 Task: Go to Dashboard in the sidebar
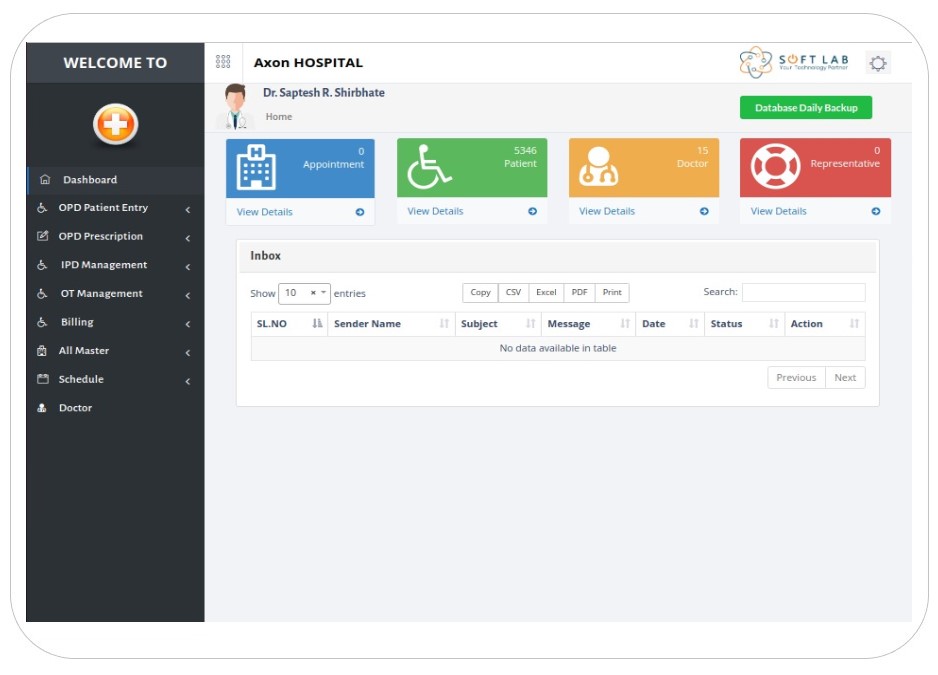pyautogui.click(x=90, y=180)
